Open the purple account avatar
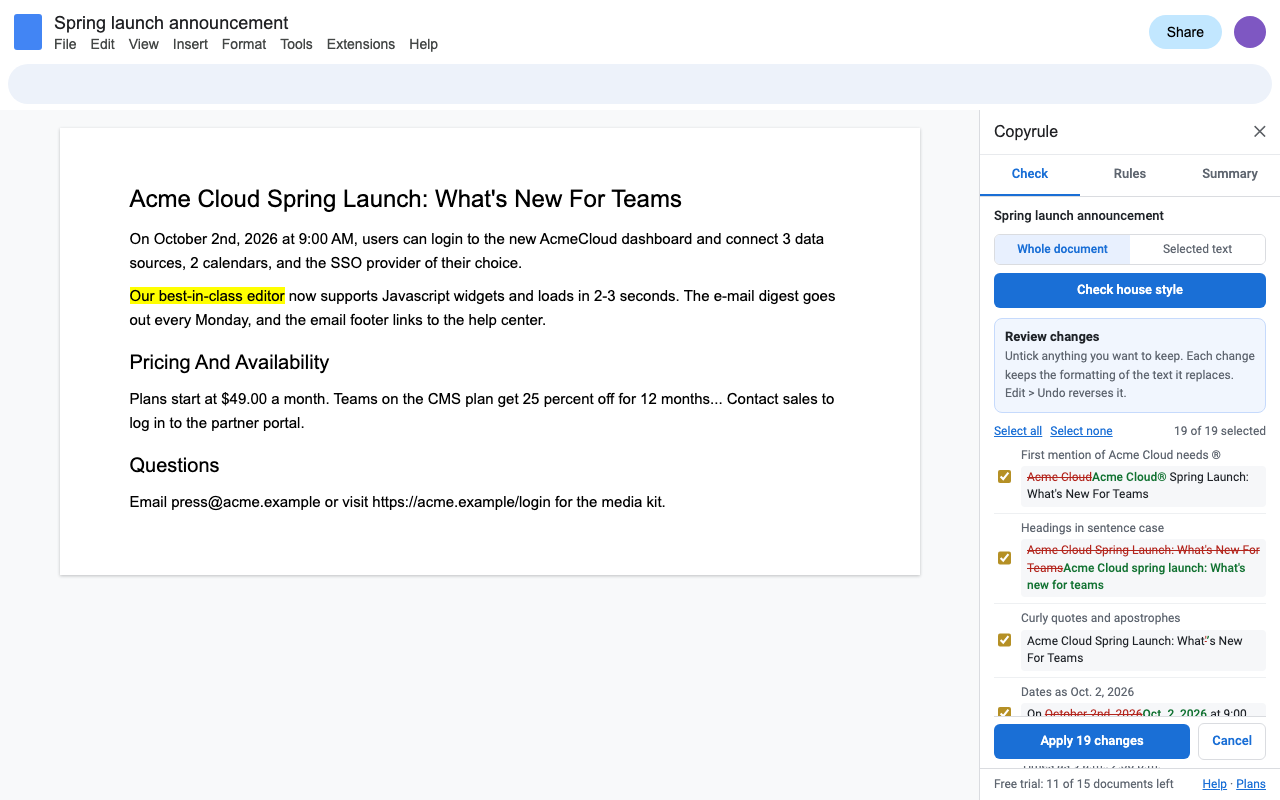The height and width of the screenshot is (800, 1280). coord(1250,32)
